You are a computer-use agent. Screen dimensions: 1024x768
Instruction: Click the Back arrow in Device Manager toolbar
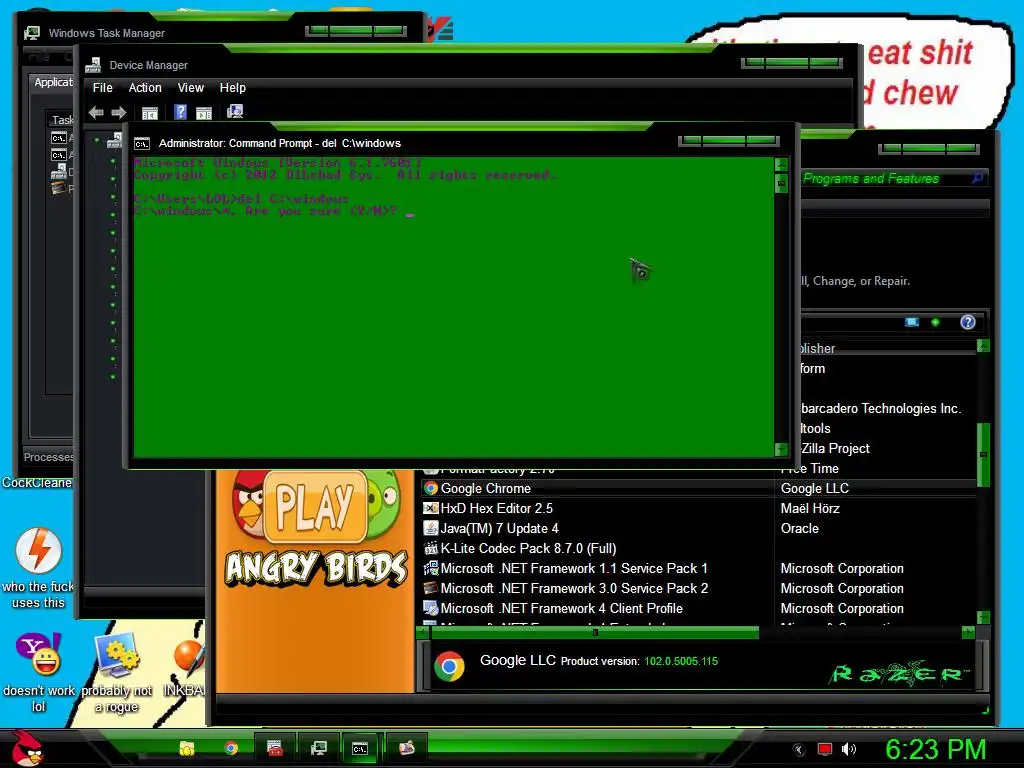[96, 112]
